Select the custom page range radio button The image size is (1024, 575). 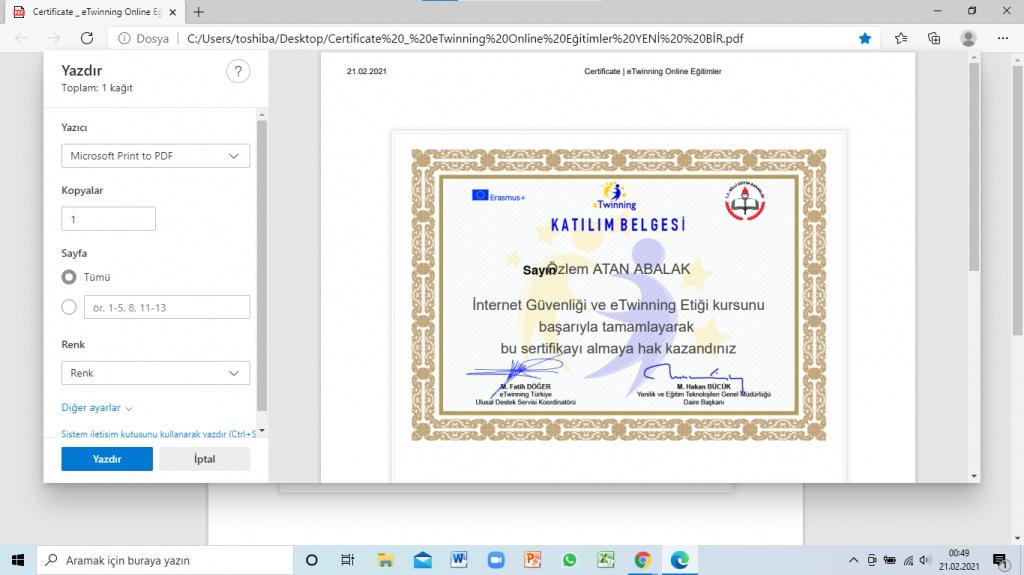pos(69,307)
